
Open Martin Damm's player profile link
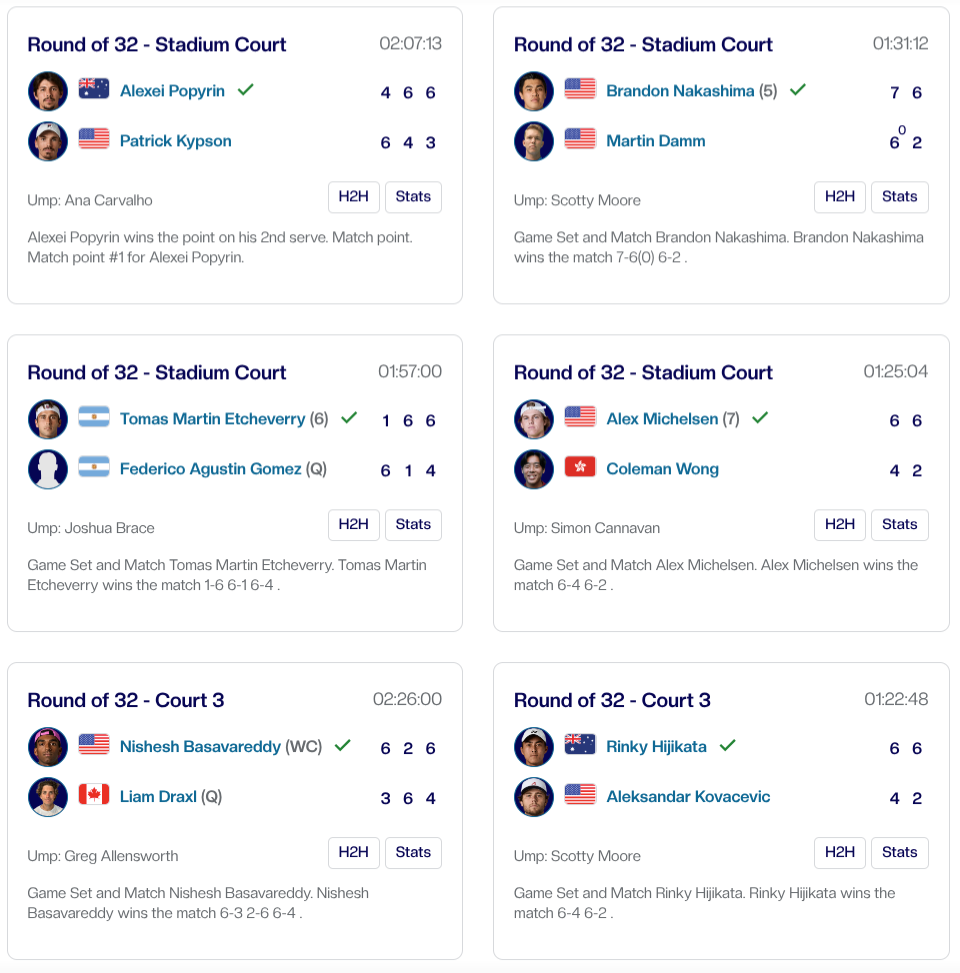pyautogui.click(x=655, y=141)
